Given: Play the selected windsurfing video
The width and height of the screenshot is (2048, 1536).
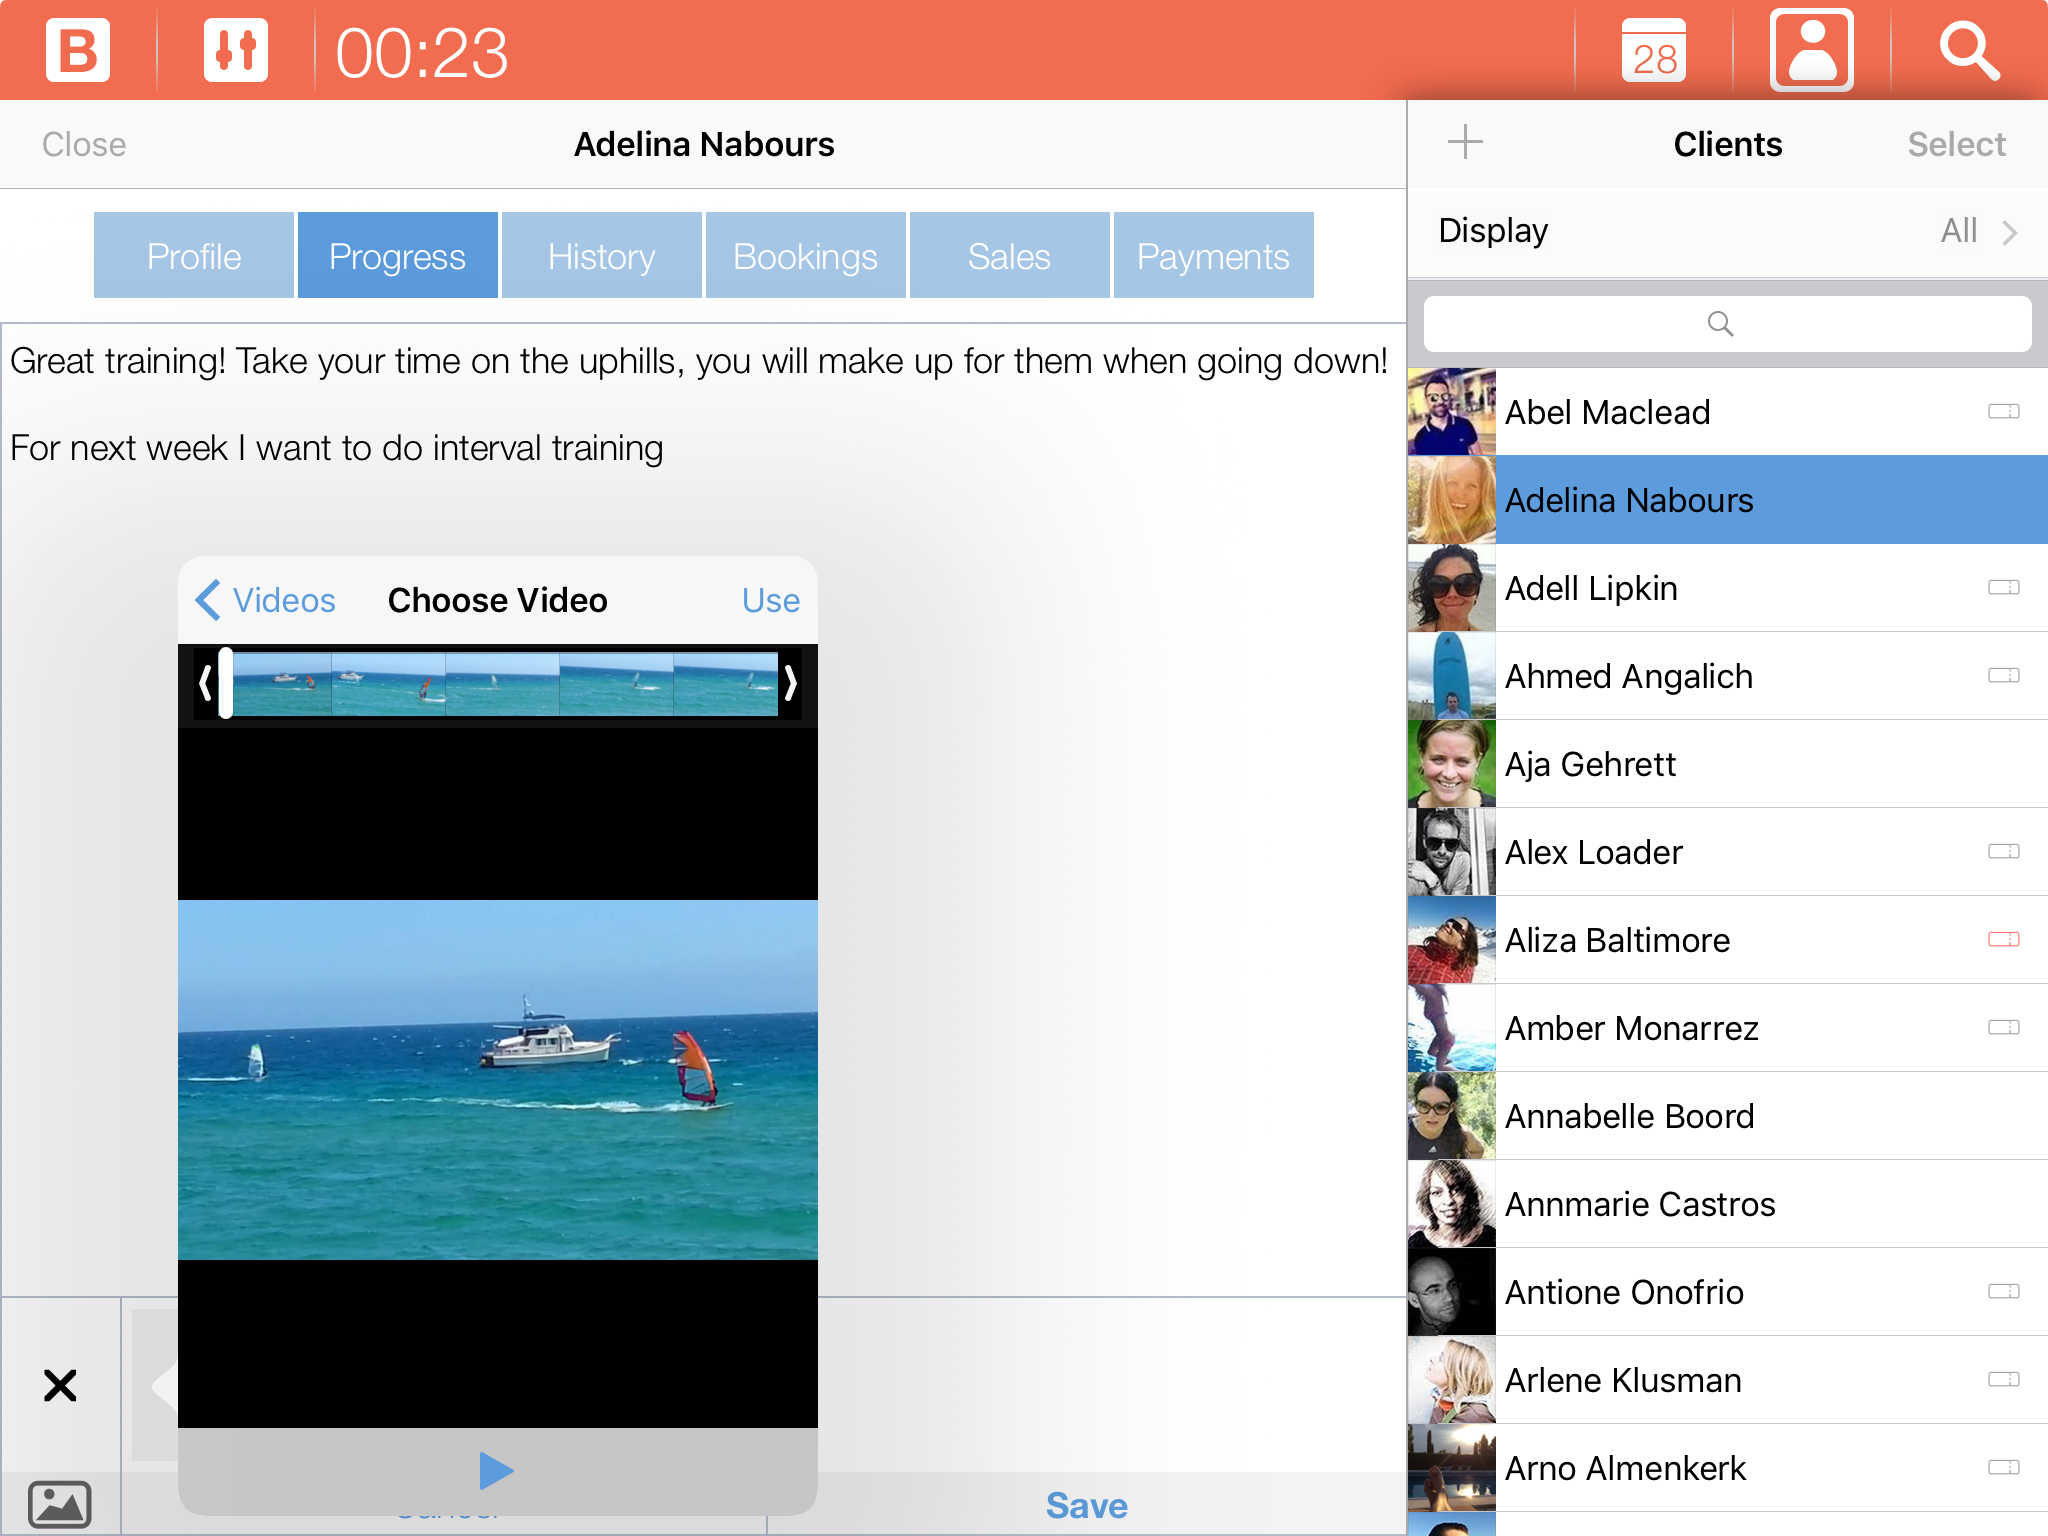Looking at the screenshot, I should (x=496, y=1471).
